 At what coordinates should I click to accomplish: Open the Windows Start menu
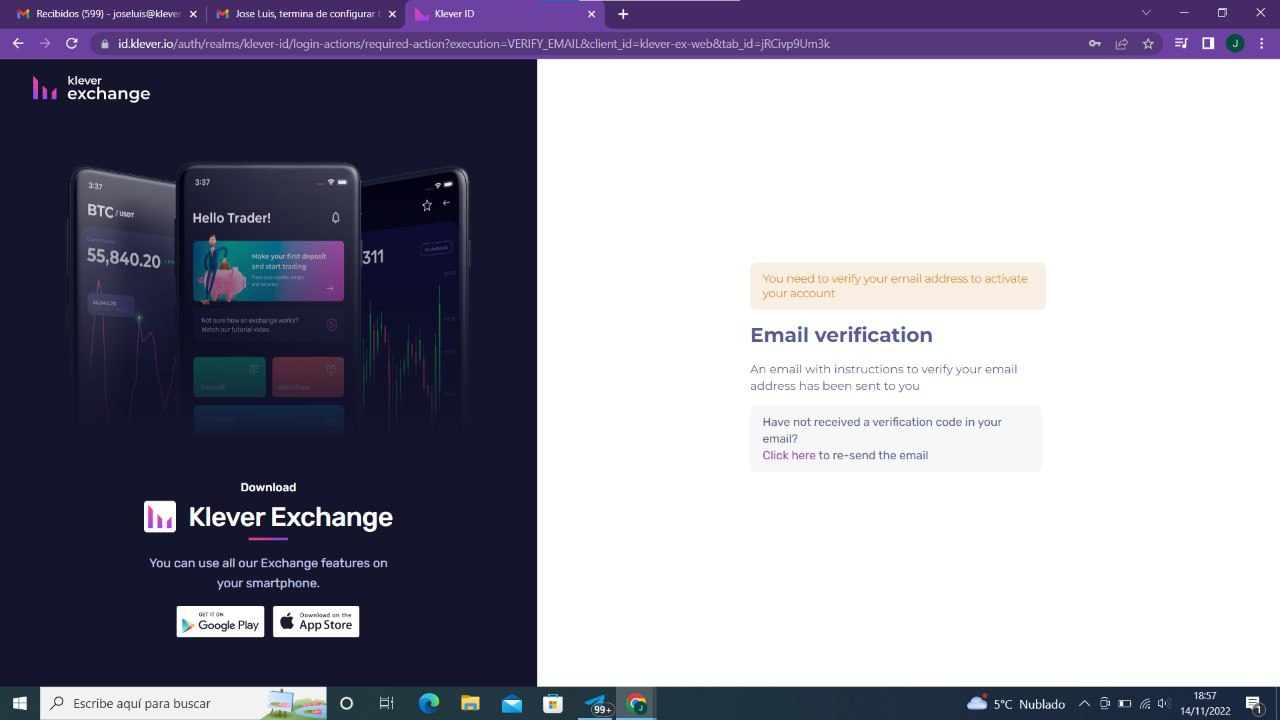coord(19,703)
